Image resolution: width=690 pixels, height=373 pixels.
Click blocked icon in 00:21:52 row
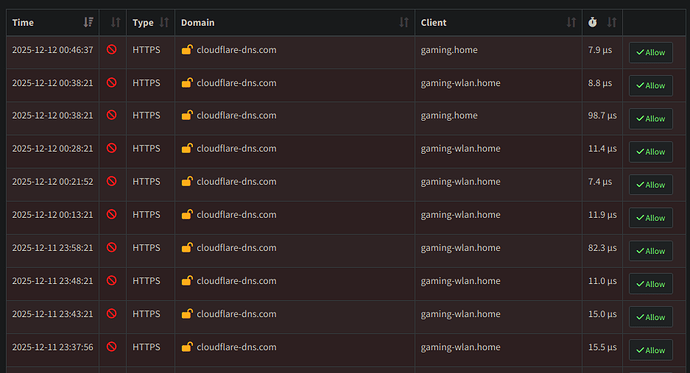(x=112, y=181)
